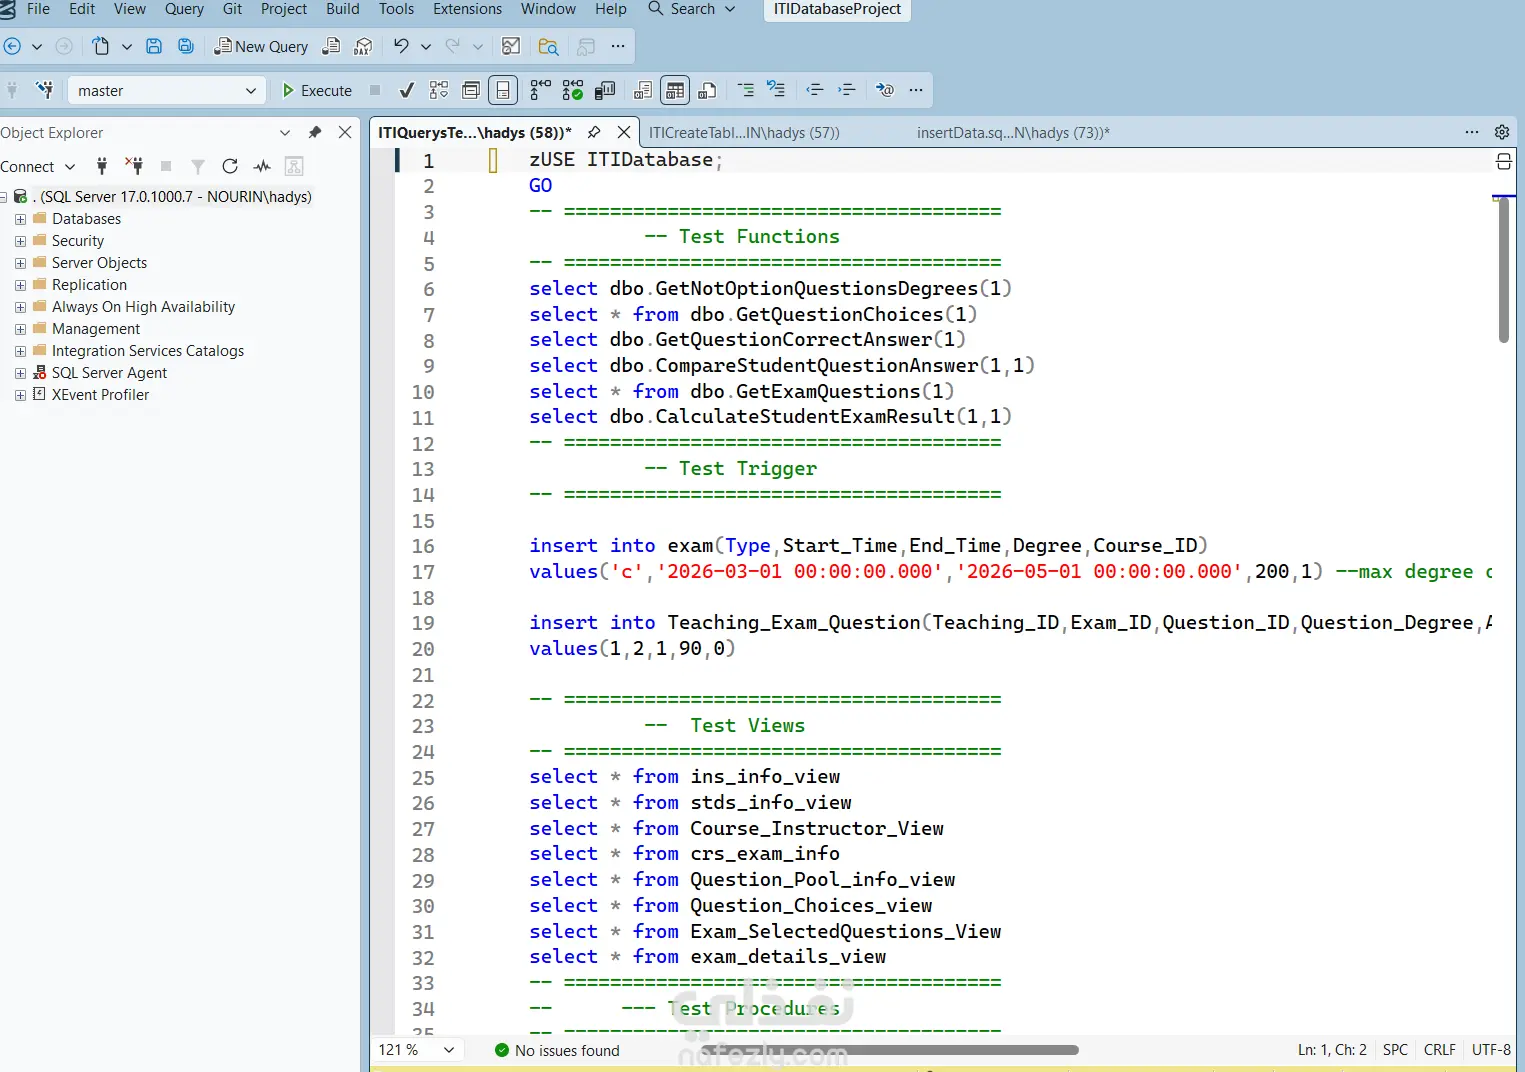Toggle Include Actual Execution Plan

[x=540, y=90]
